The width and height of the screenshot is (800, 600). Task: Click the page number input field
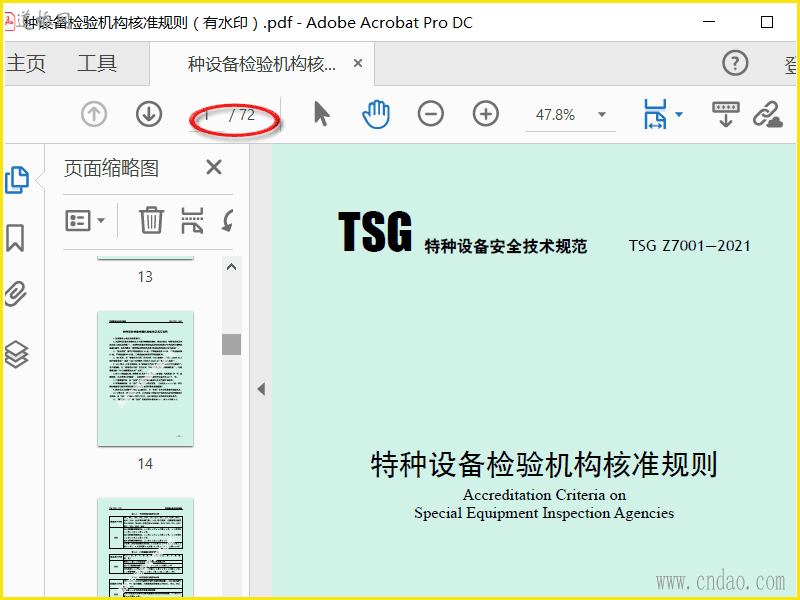point(207,115)
